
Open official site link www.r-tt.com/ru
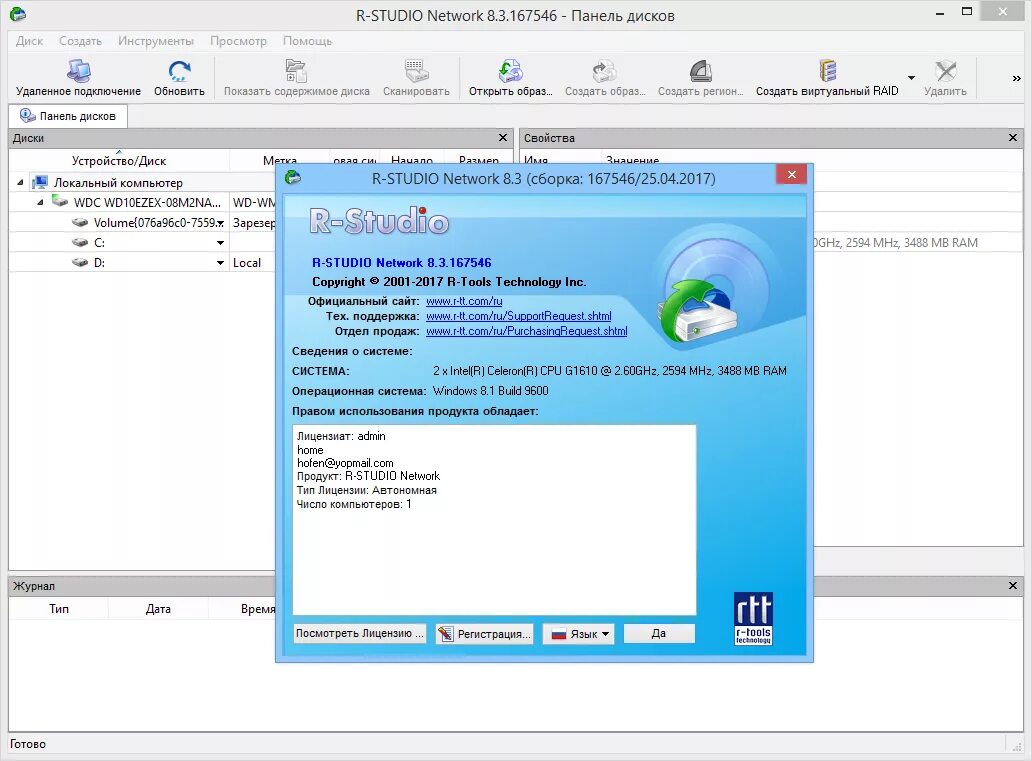click(464, 301)
